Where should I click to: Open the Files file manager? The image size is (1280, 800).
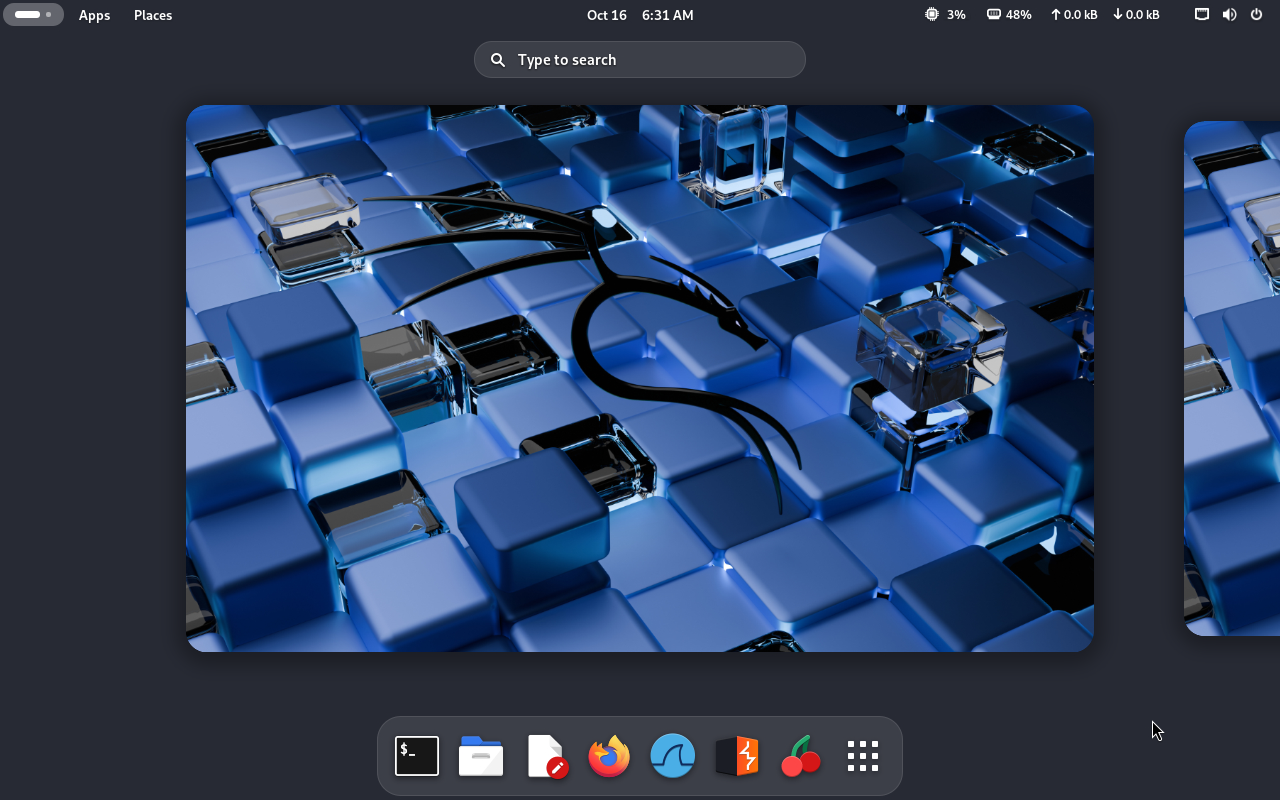tap(481, 756)
